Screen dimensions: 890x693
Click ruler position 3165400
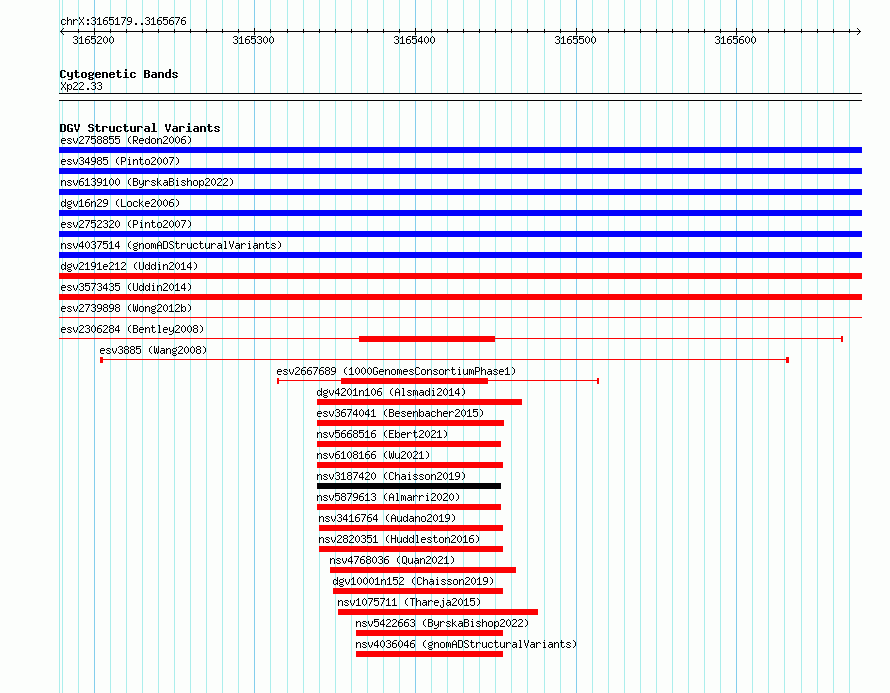[414, 40]
